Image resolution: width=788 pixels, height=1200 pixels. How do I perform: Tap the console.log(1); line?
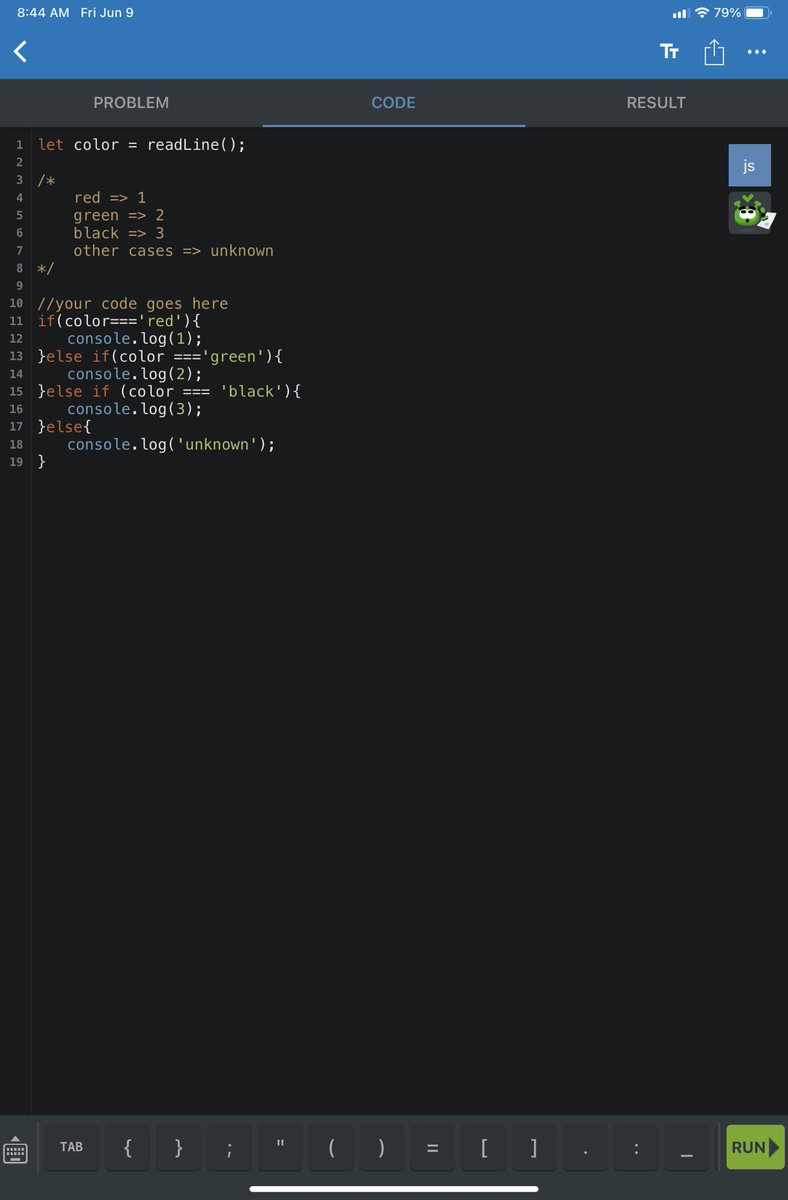(x=135, y=339)
